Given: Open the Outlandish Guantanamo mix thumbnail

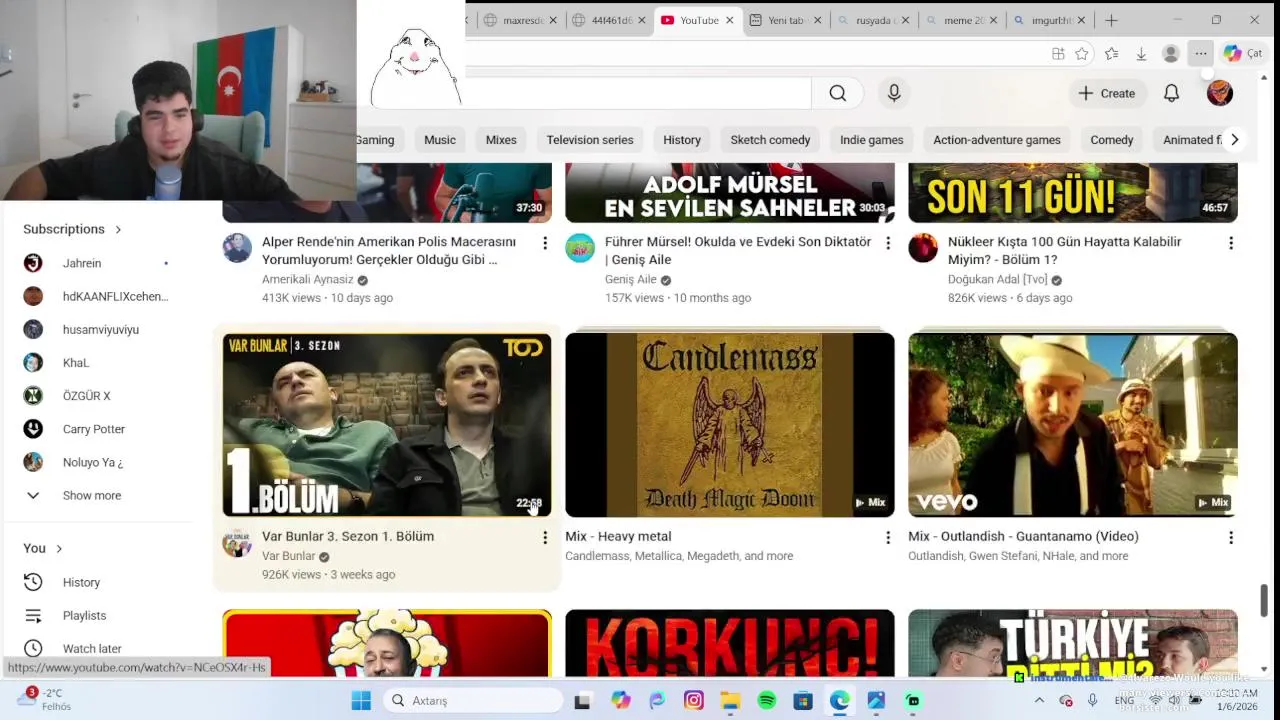Looking at the screenshot, I should coord(1073,425).
